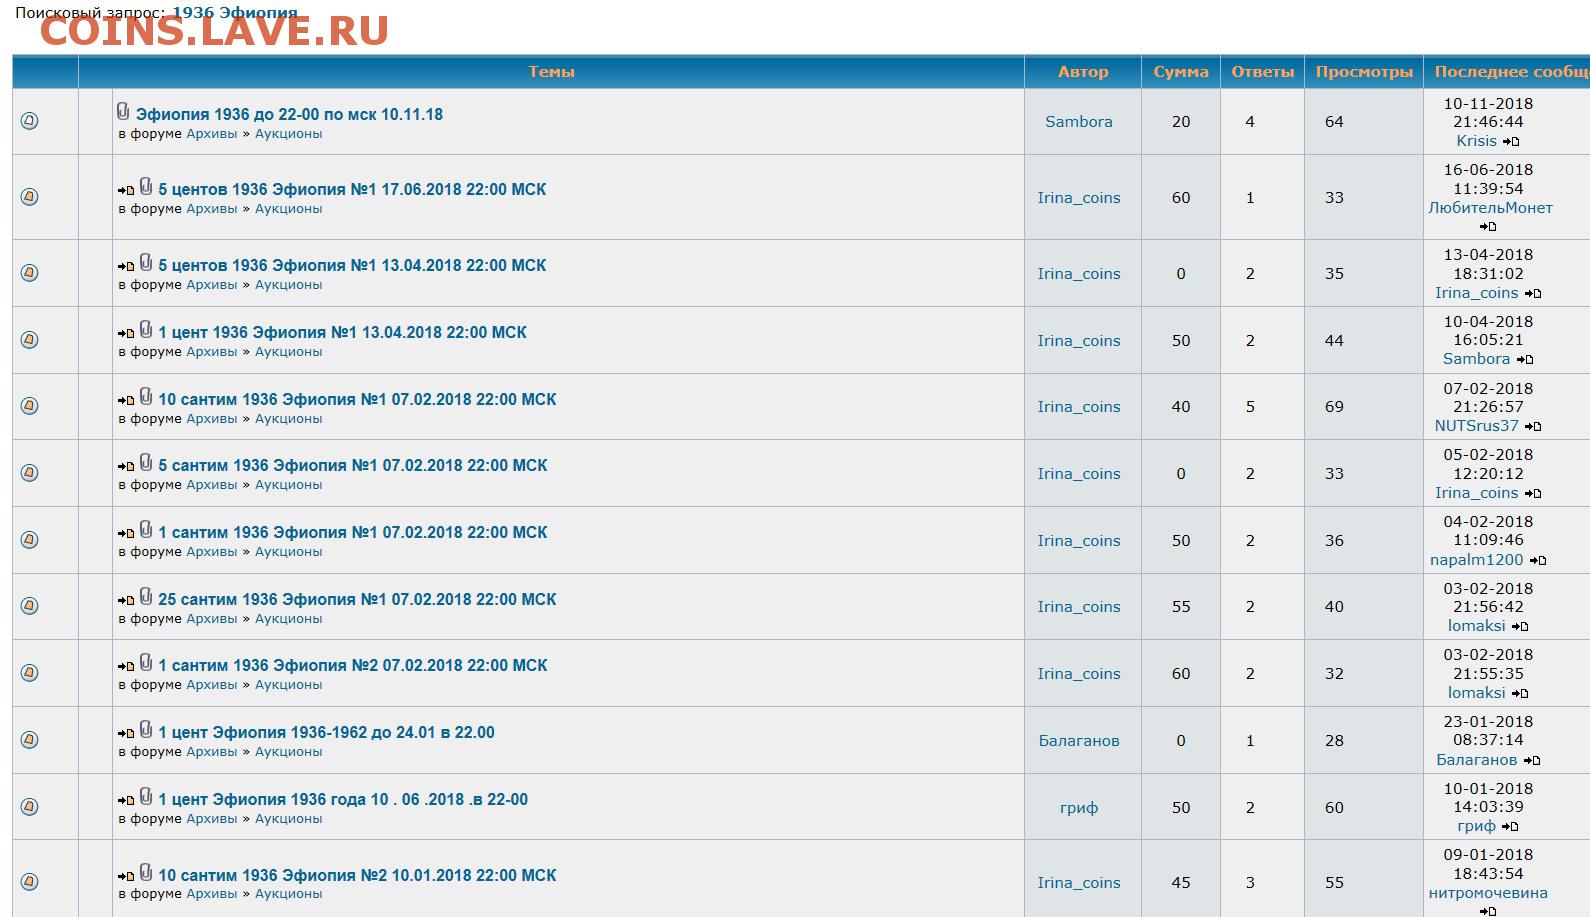This screenshot has height=917, width=1590.
Task: Click the paperclip icon for '10 сантим 1936 Эфиопия №2'
Action: click(x=146, y=872)
